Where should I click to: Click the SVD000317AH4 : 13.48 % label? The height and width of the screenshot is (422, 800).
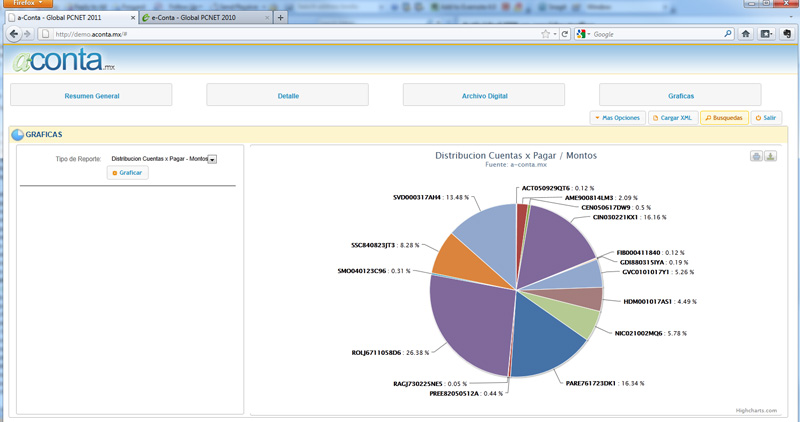431,197
